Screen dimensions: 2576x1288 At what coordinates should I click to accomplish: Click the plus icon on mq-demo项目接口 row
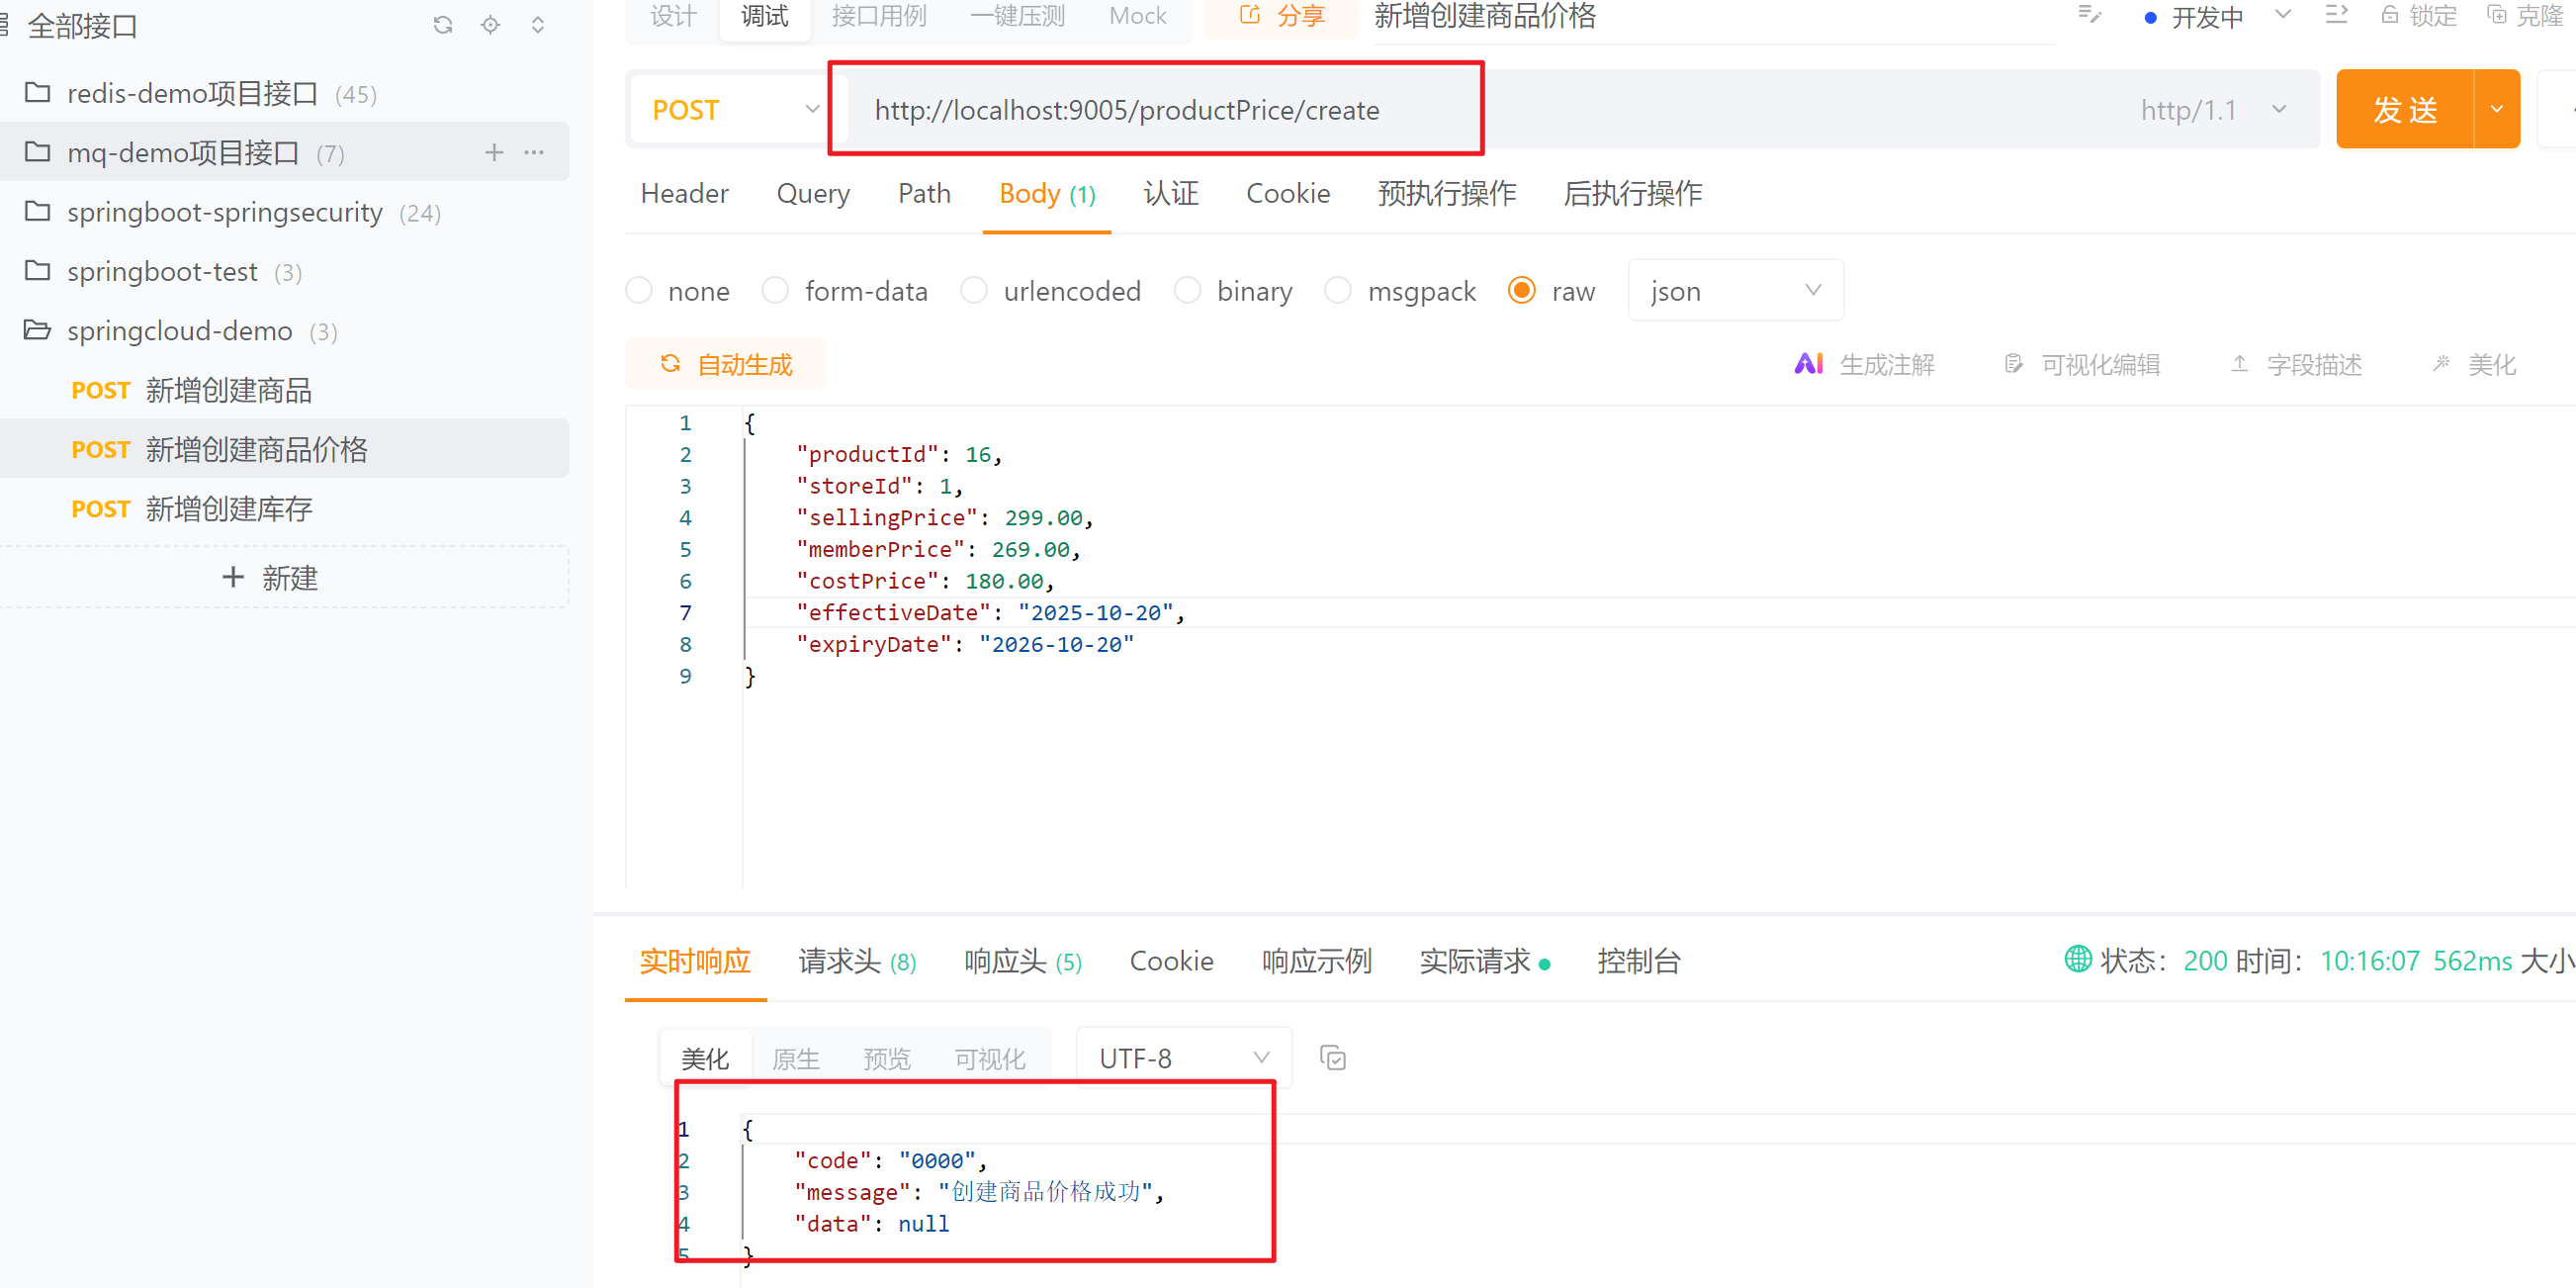pos(494,152)
